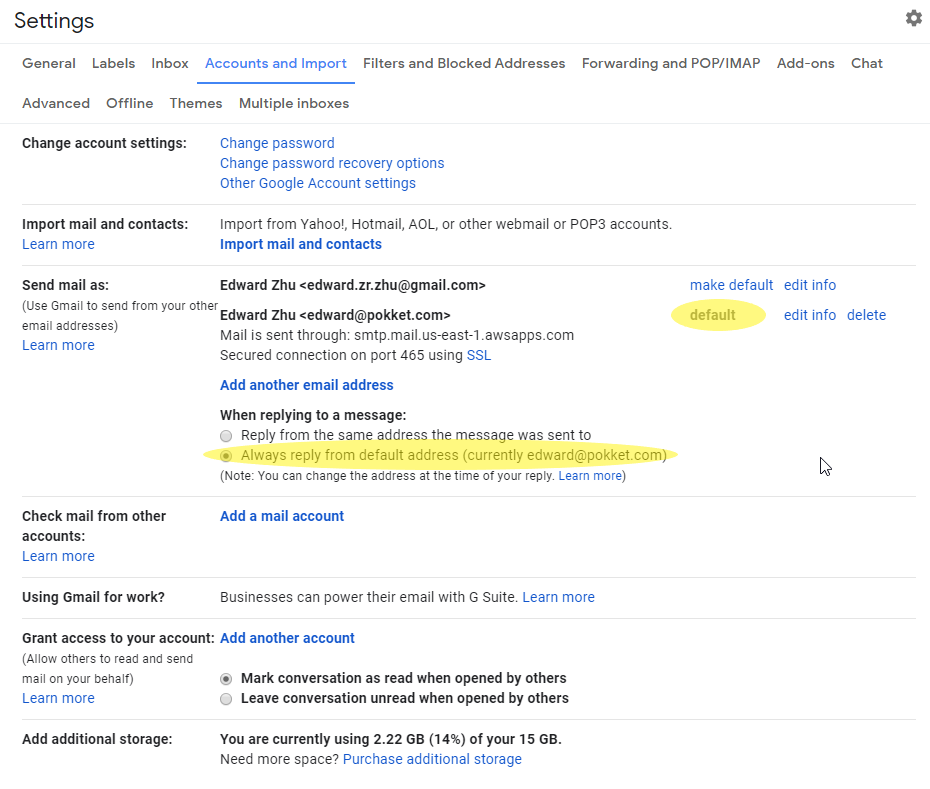Screen dimensions: 930x789
Task: Click the smtp.mail.us-east-1.awsapps.com text
Action: pyautogui.click(x=464, y=336)
